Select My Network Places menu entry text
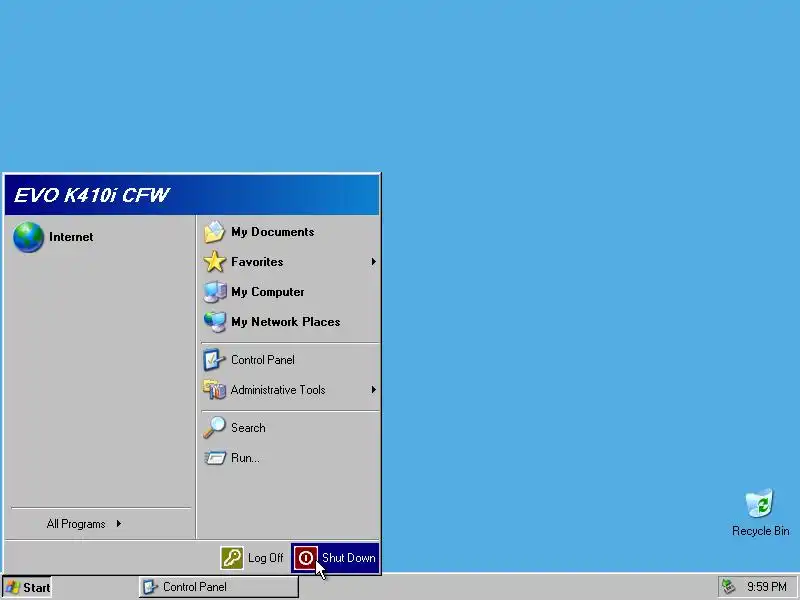The image size is (800, 600). 285,322
